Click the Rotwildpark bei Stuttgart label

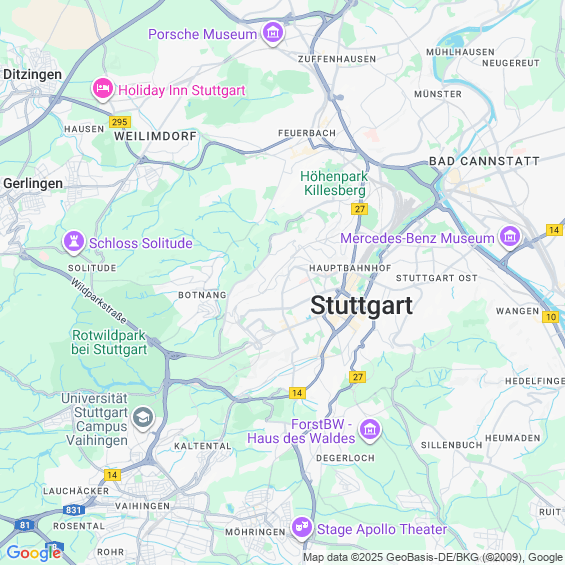(109, 342)
